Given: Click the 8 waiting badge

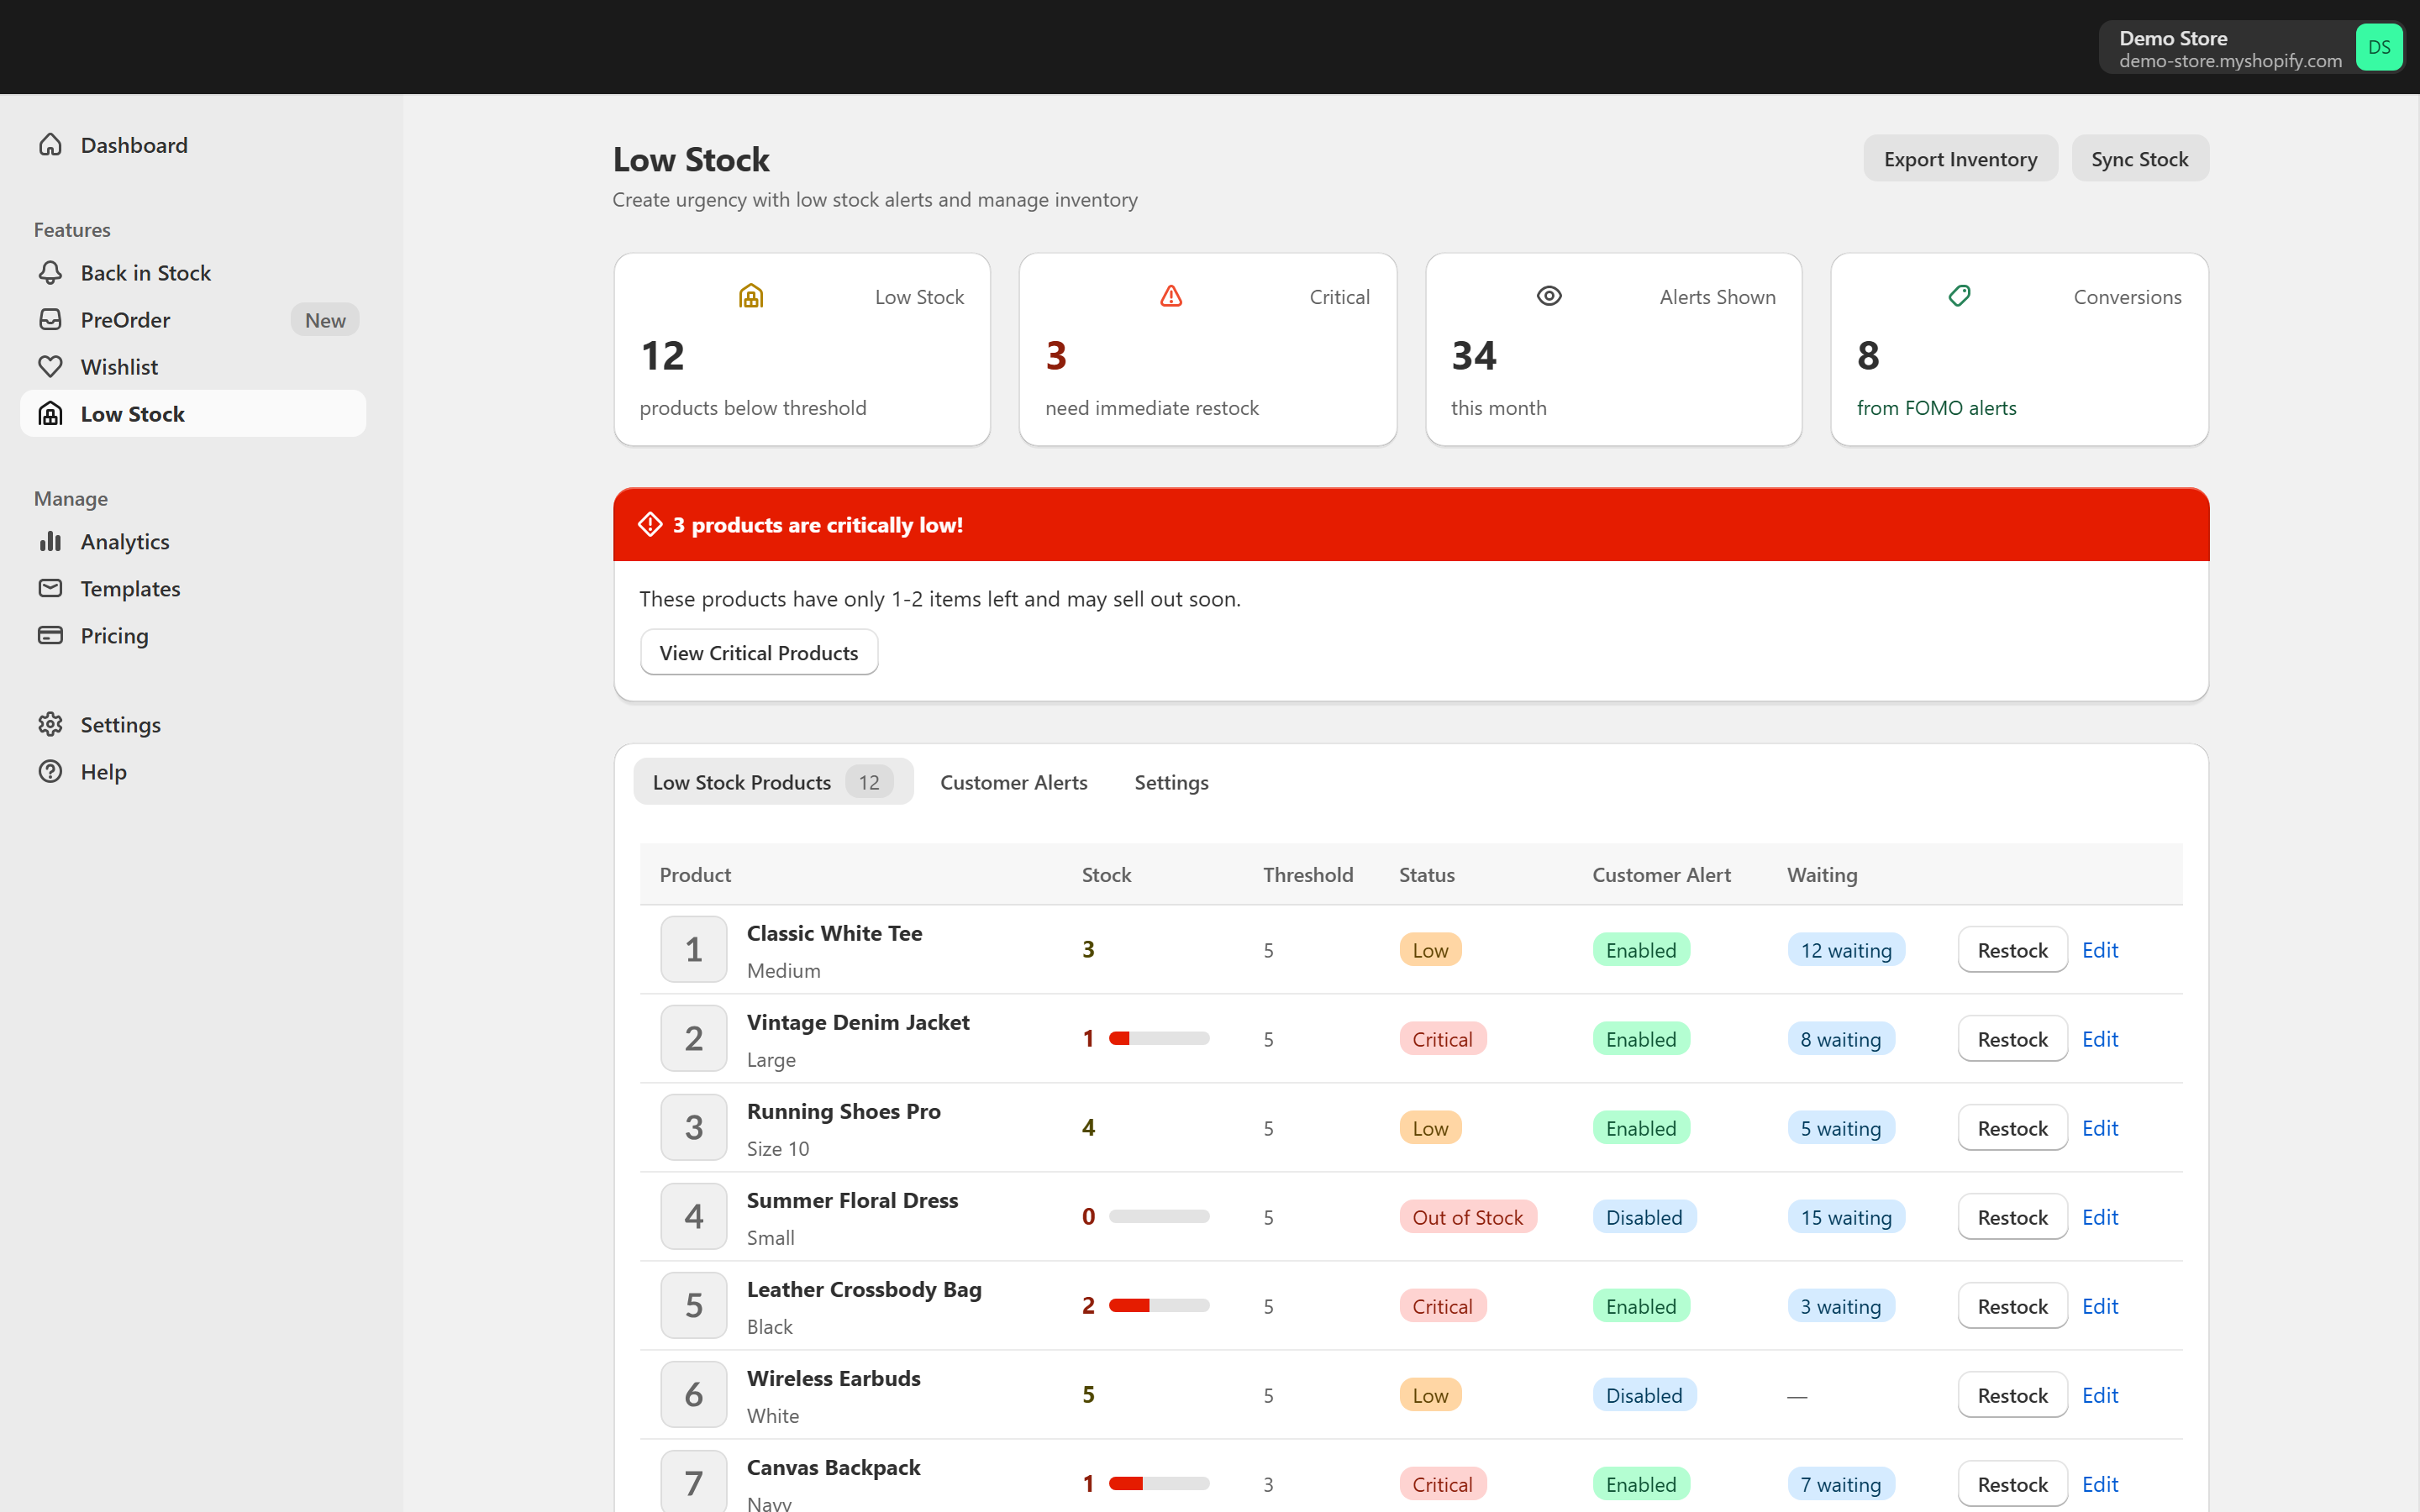Looking at the screenshot, I should 1841,1039.
